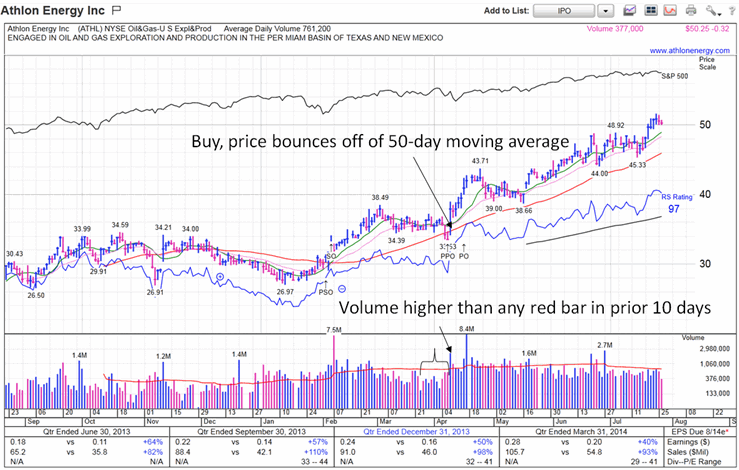Click the 2.7M volume peak label
739x470 pixels.
(605, 345)
